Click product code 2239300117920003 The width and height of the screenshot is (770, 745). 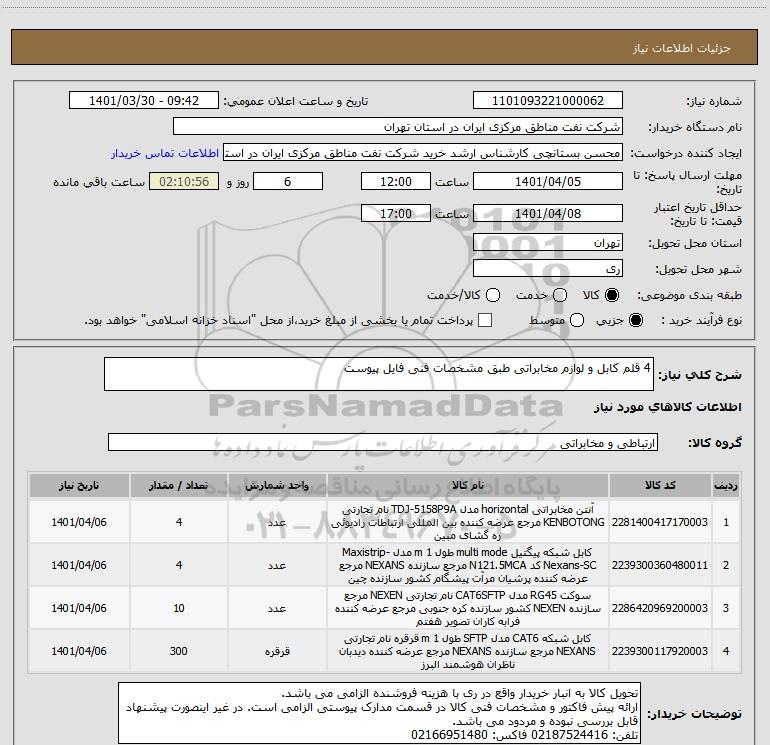pyautogui.click(x=660, y=651)
